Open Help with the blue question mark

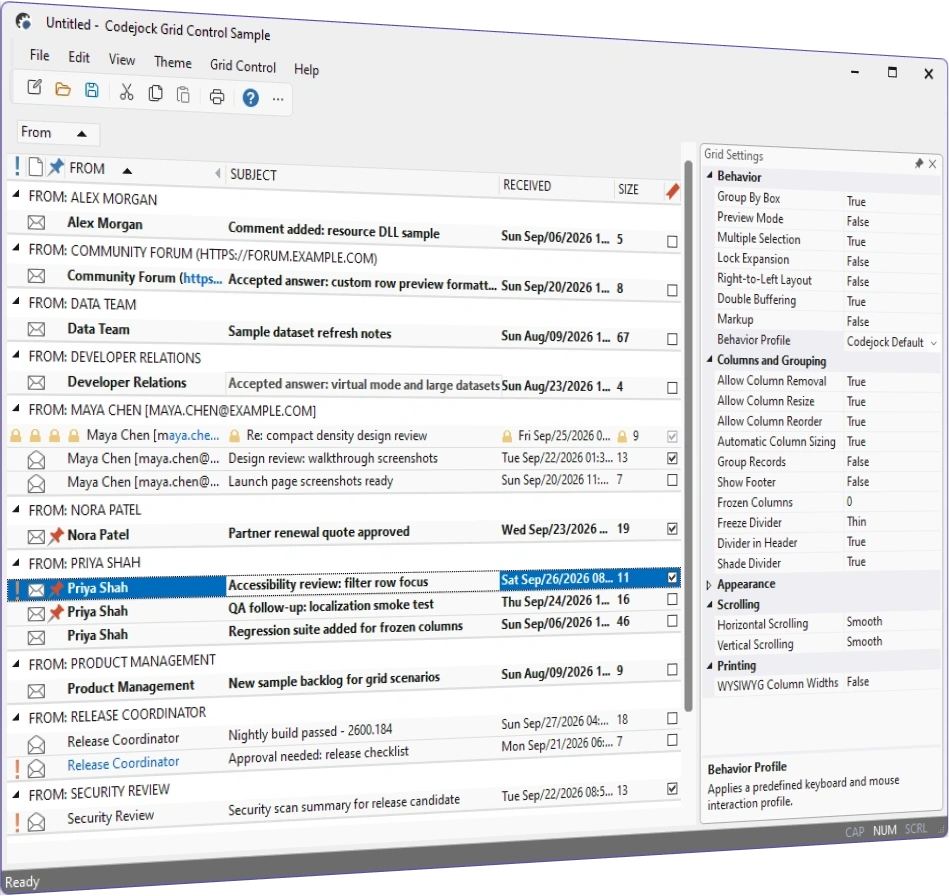click(x=251, y=97)
